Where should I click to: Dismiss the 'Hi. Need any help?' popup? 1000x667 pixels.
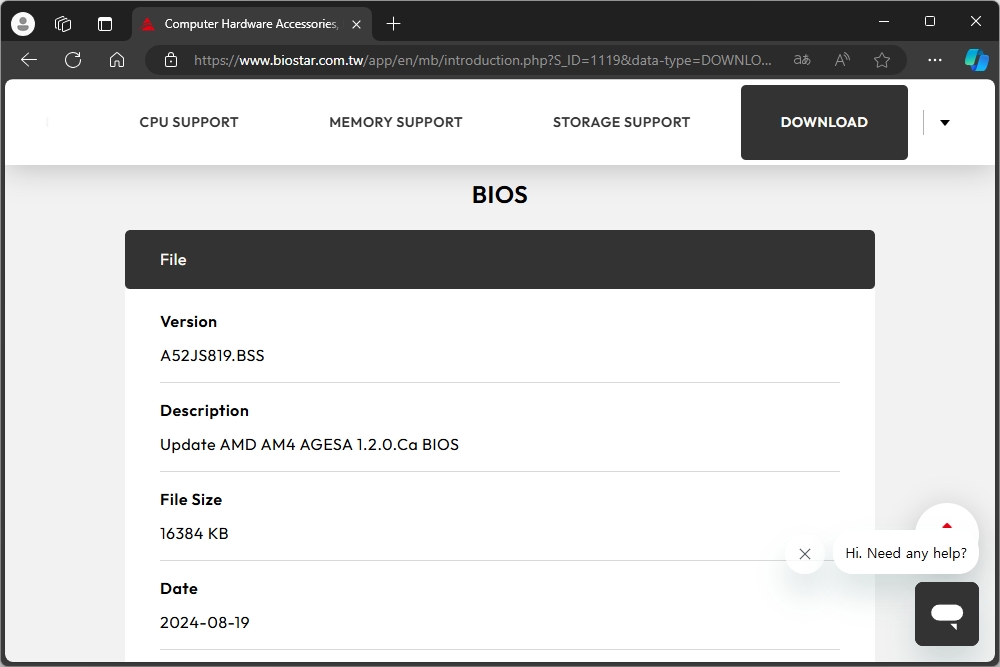click(805, 554)
